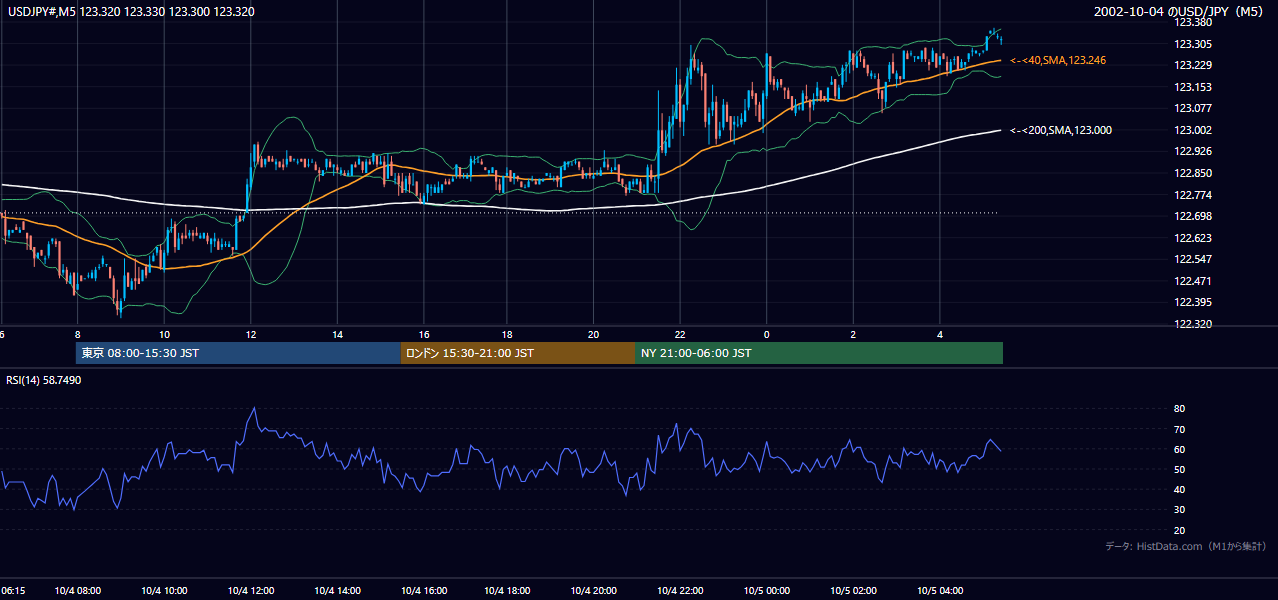
Task: Click the 10/4 16:00 bottom time label
Action: 423,591
